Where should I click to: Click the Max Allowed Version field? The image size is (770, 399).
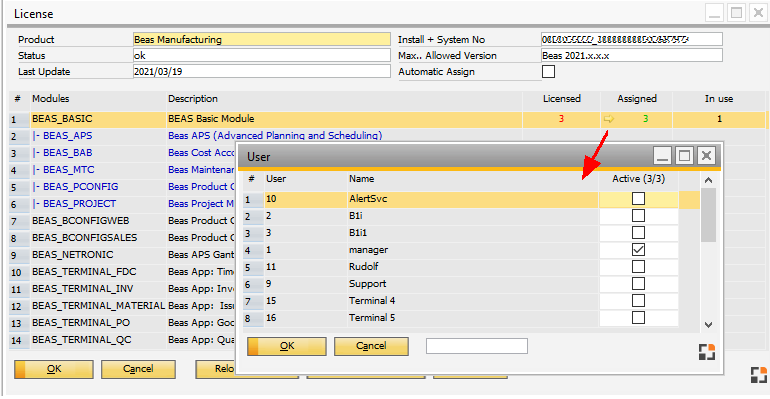(x=632, y=55)
